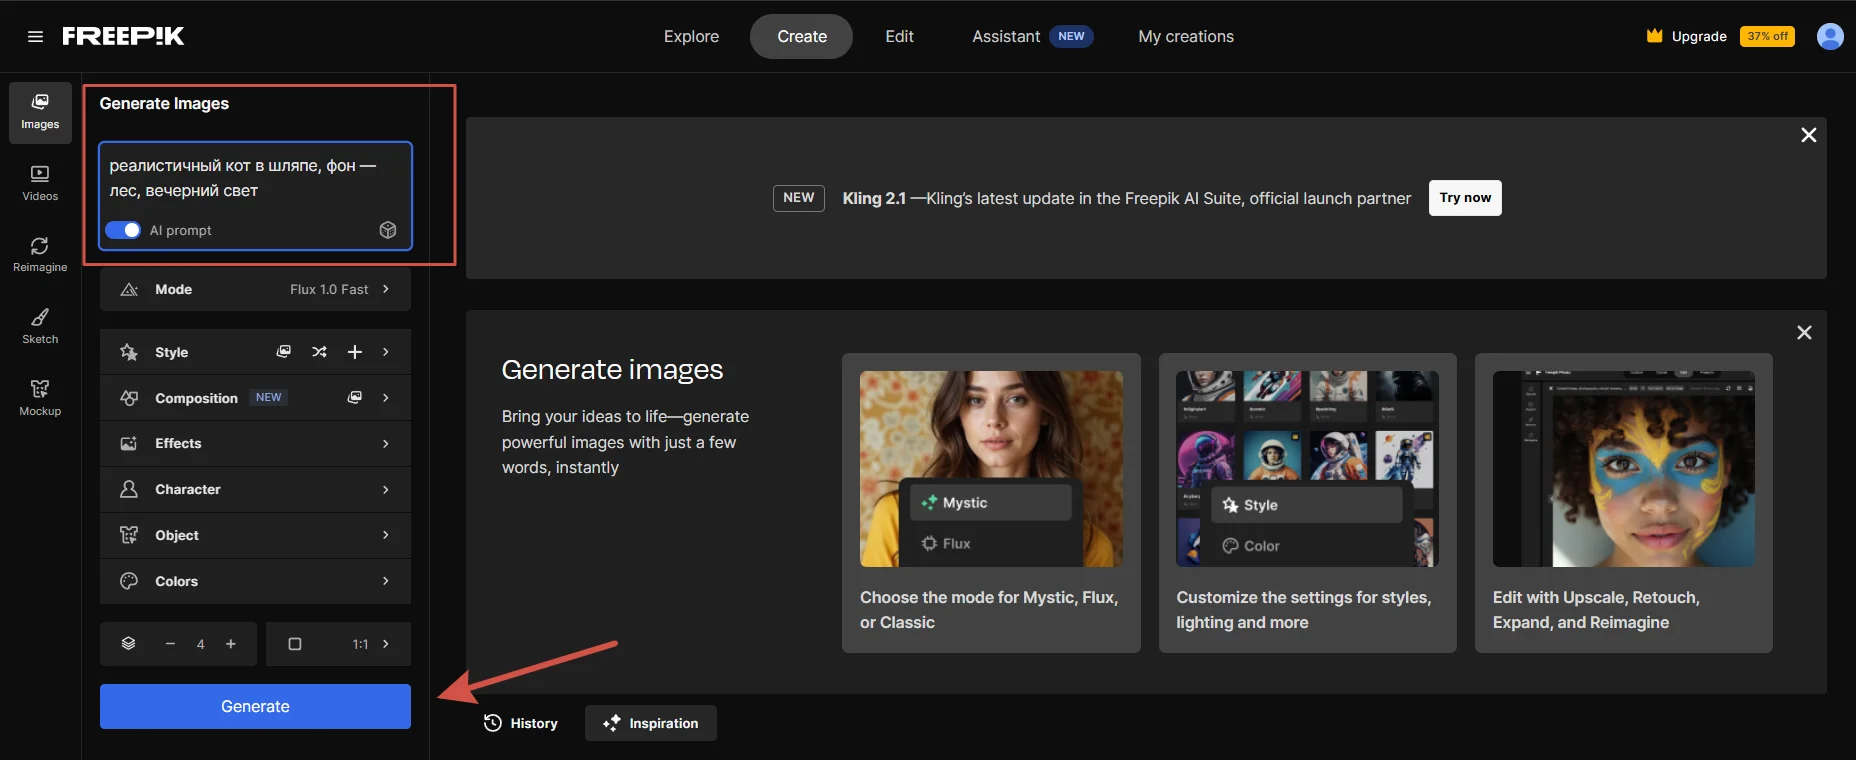Click the plus icon in Style row

[x=354, y=352]
